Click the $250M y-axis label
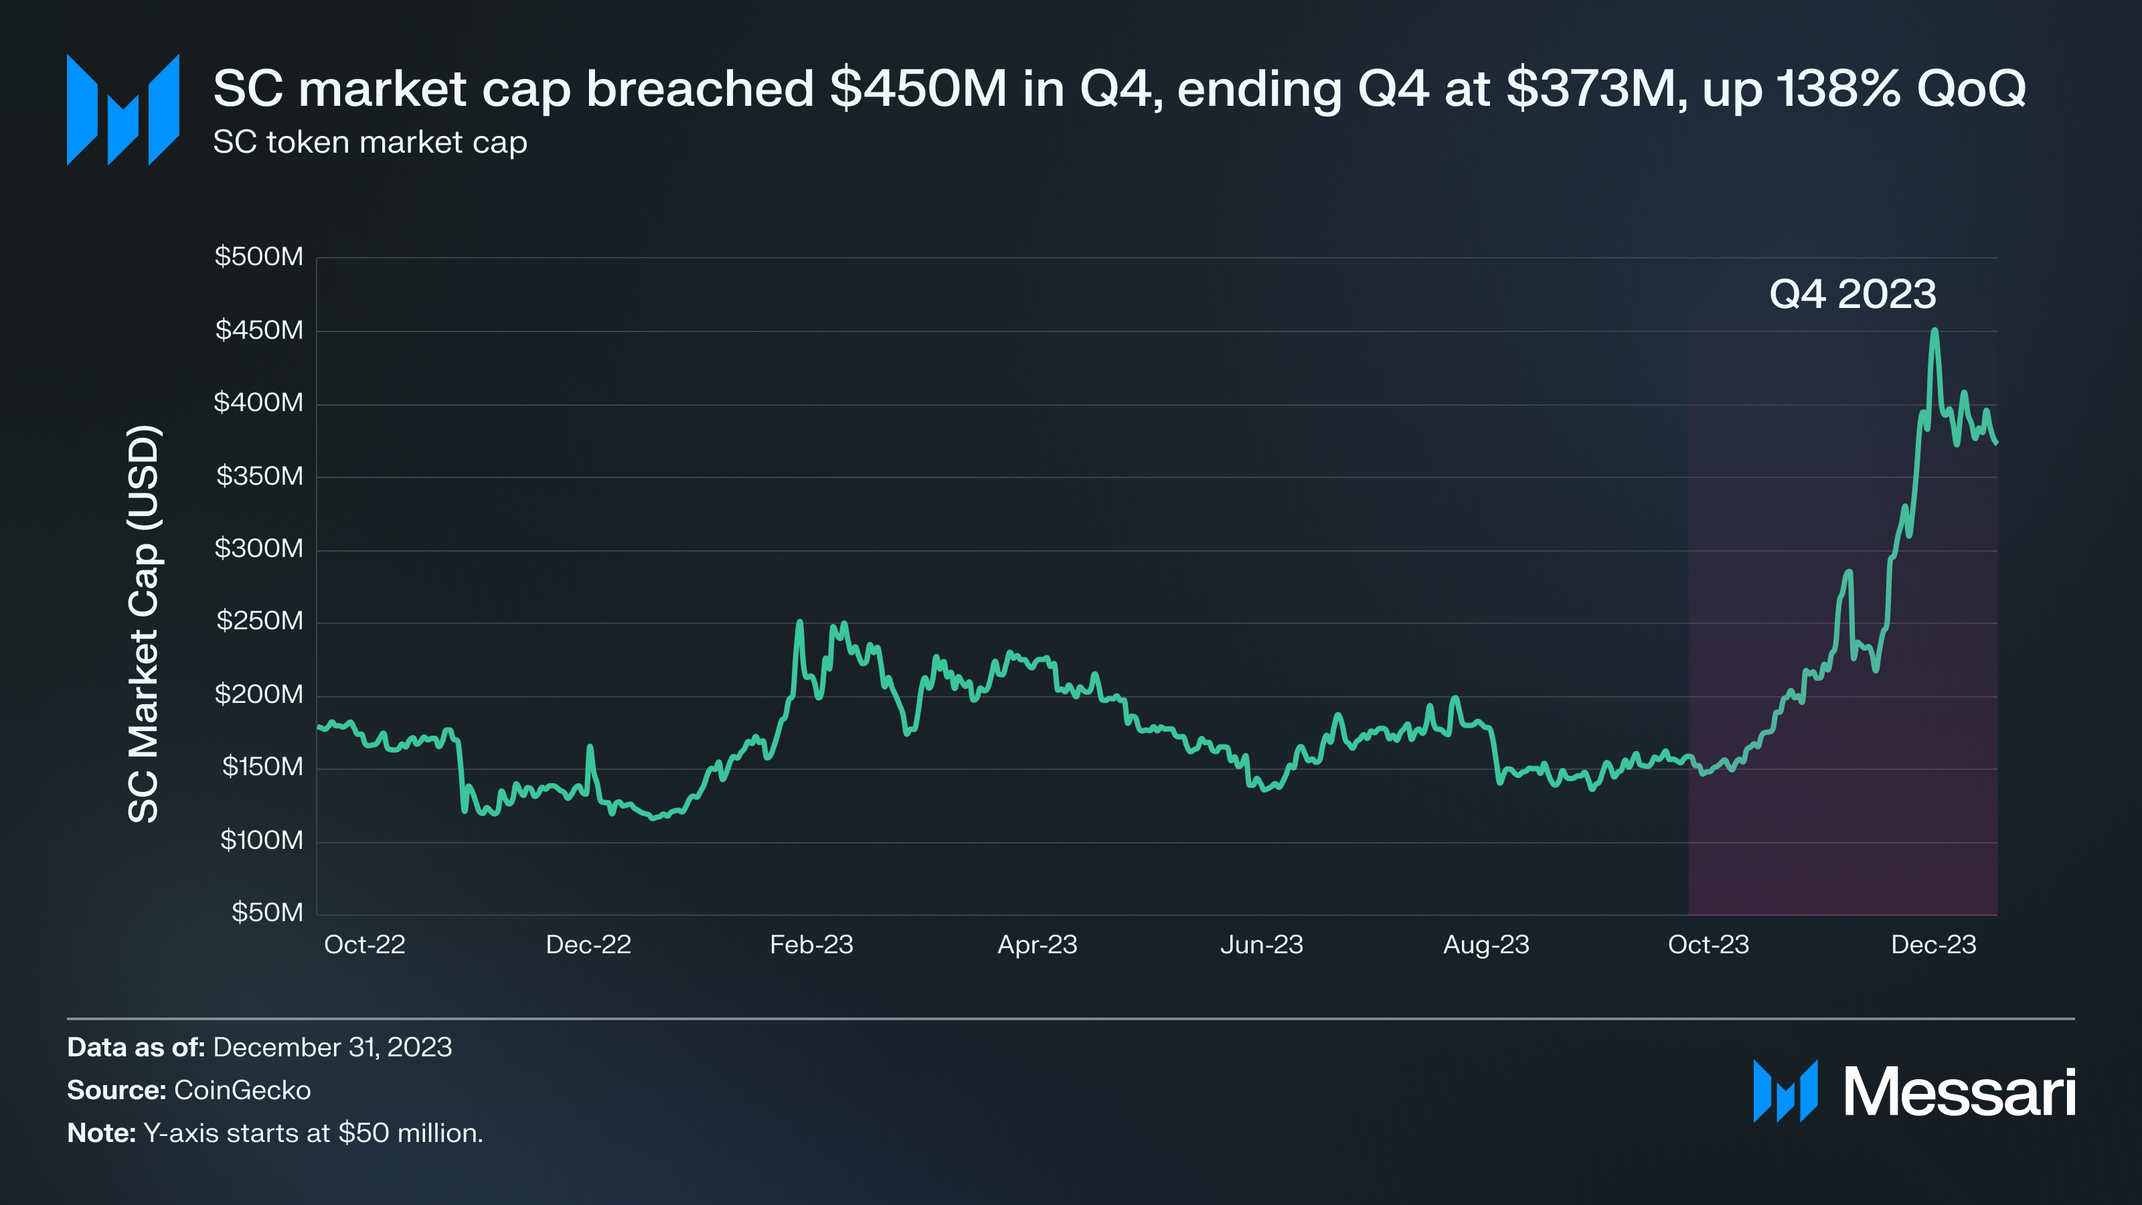This screenshot has width=2142, height=1205. pos(259,621)
